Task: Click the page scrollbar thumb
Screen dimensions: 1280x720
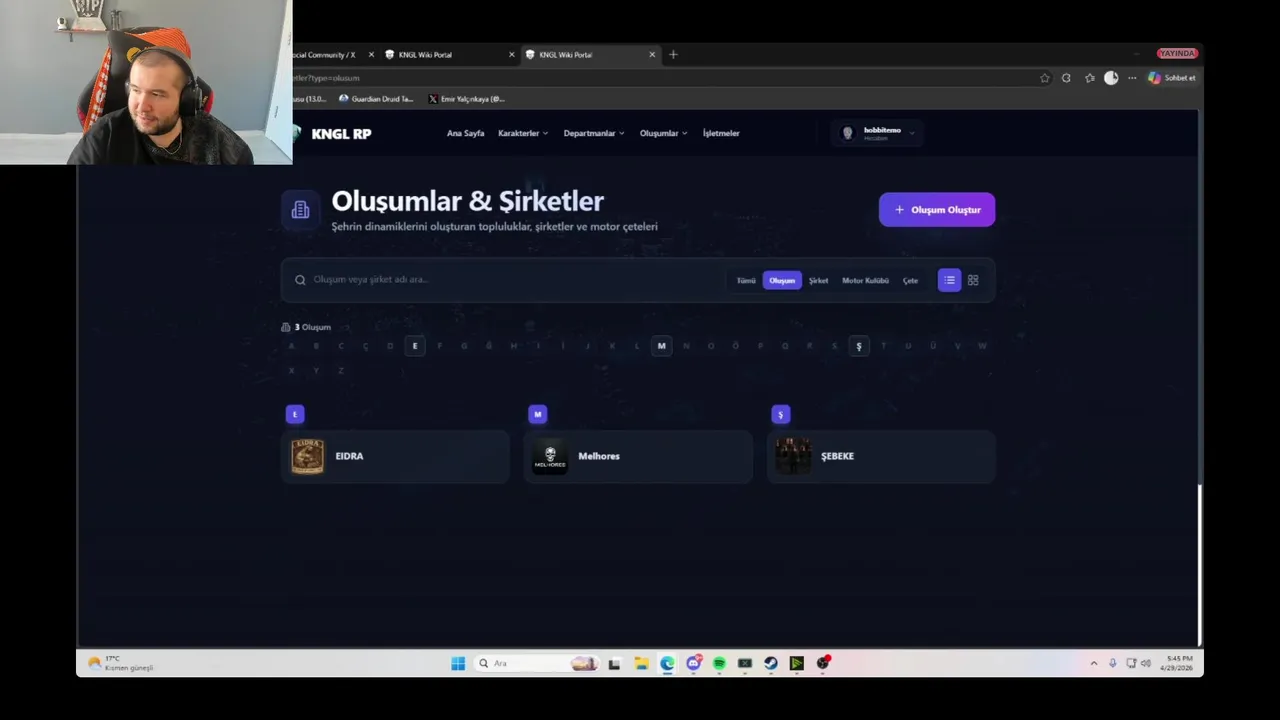Action: tap(1199, 565)
